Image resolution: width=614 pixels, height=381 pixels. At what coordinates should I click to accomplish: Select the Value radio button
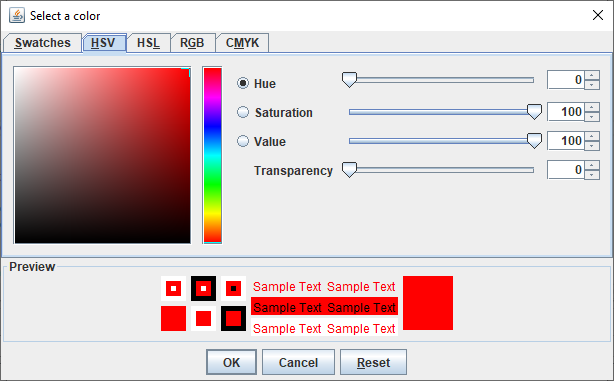243,141
